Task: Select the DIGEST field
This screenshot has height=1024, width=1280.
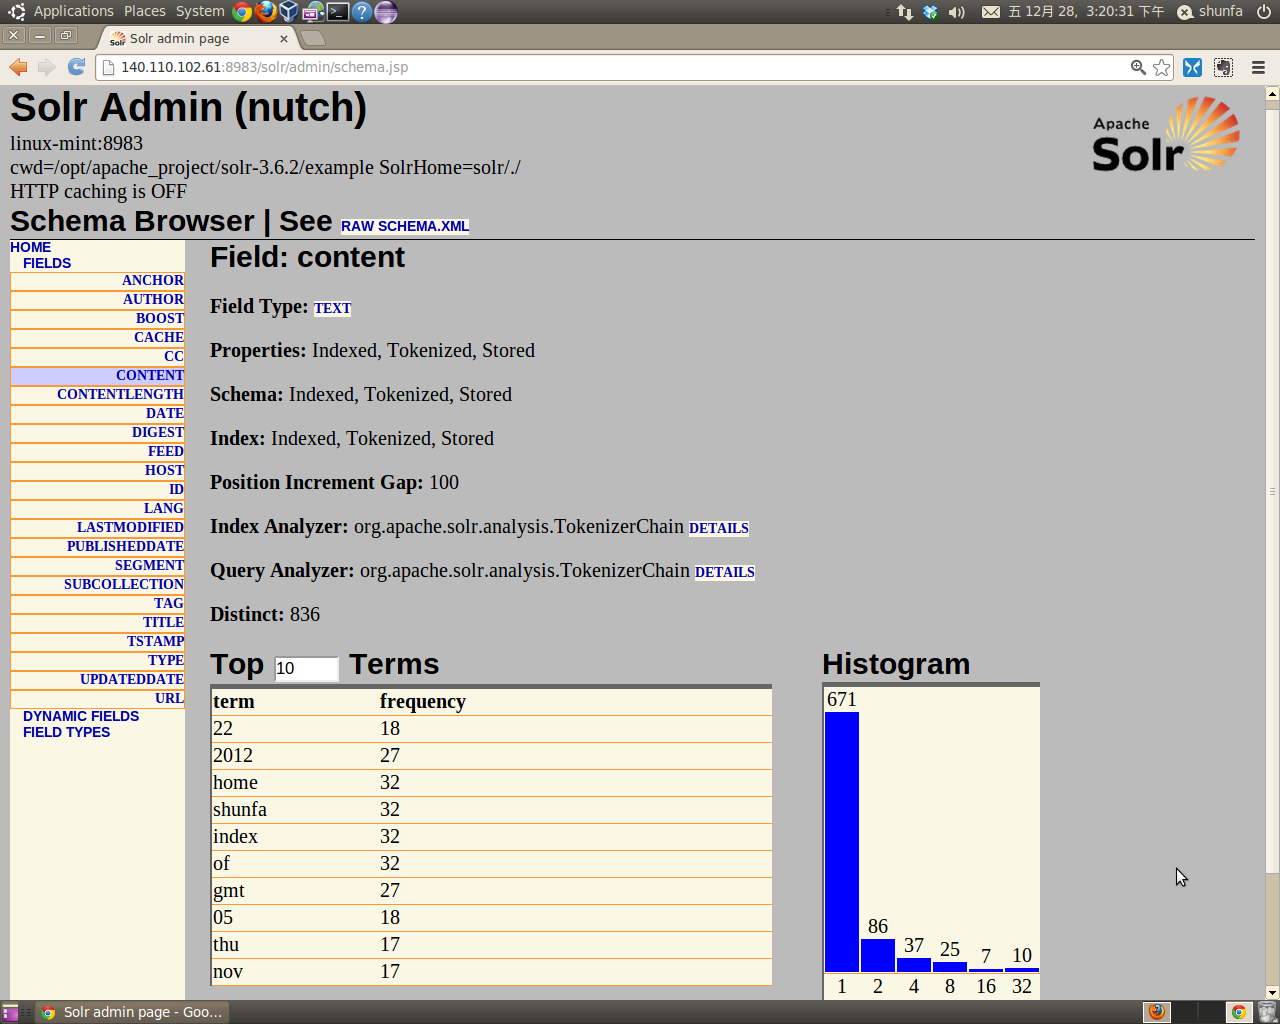Action: 98,432
